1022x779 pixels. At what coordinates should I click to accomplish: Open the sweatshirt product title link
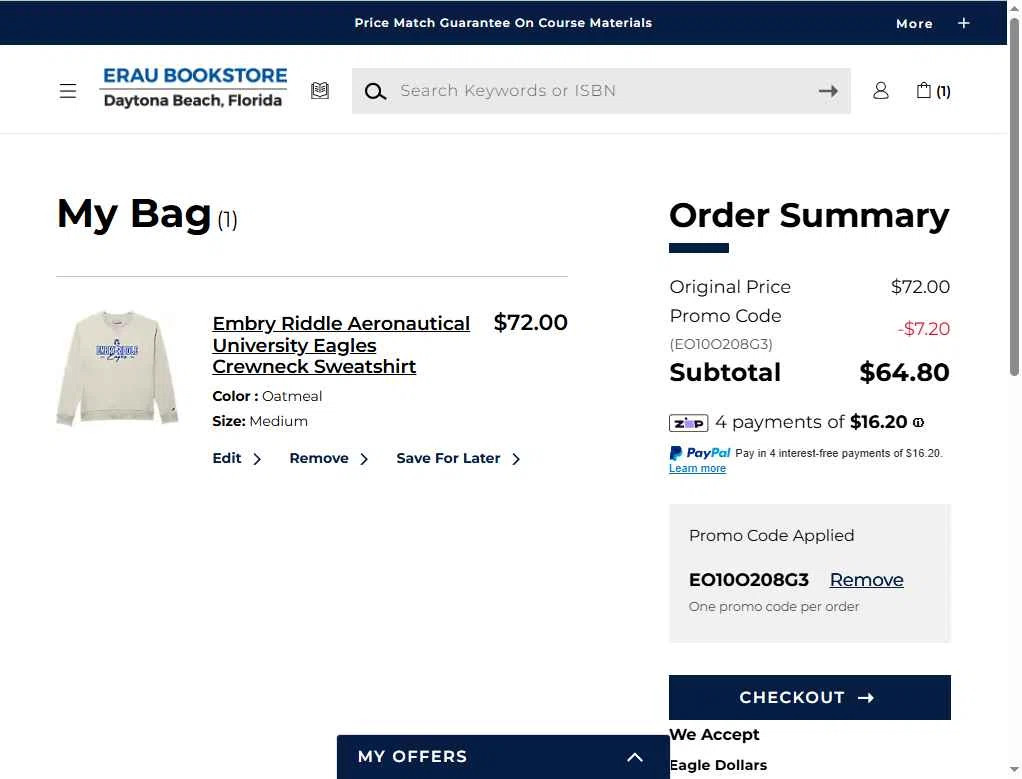[x=341, y=345]
